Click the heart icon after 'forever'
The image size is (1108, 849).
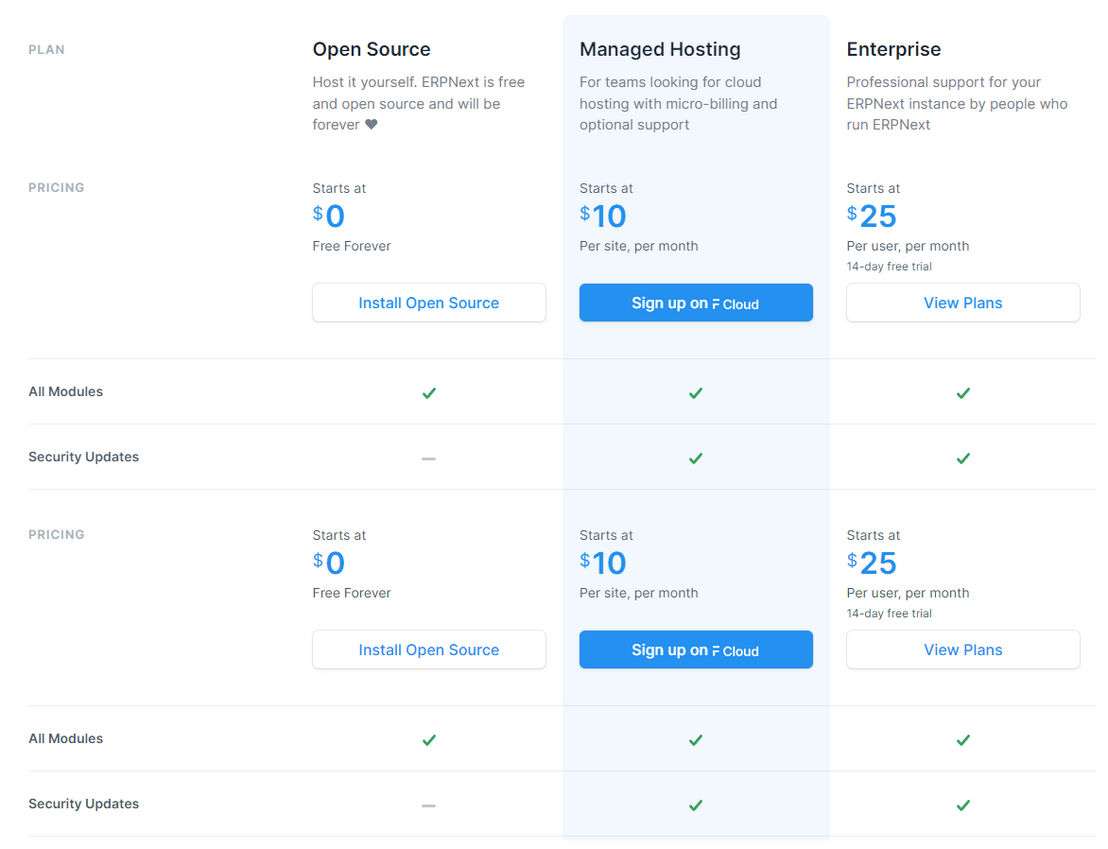(x=371, y=124)
